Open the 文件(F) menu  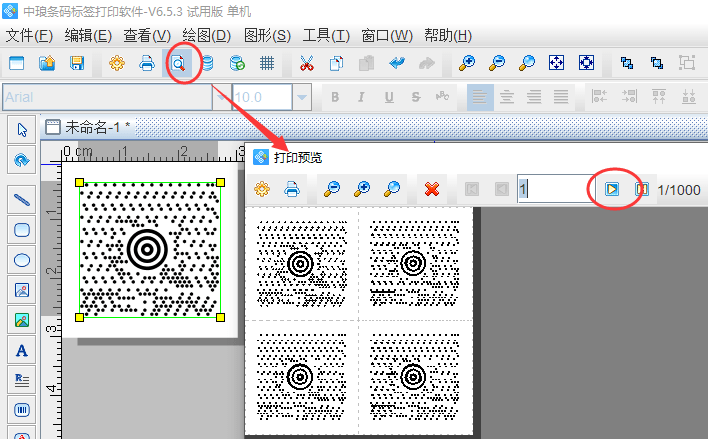coord(29,35)
